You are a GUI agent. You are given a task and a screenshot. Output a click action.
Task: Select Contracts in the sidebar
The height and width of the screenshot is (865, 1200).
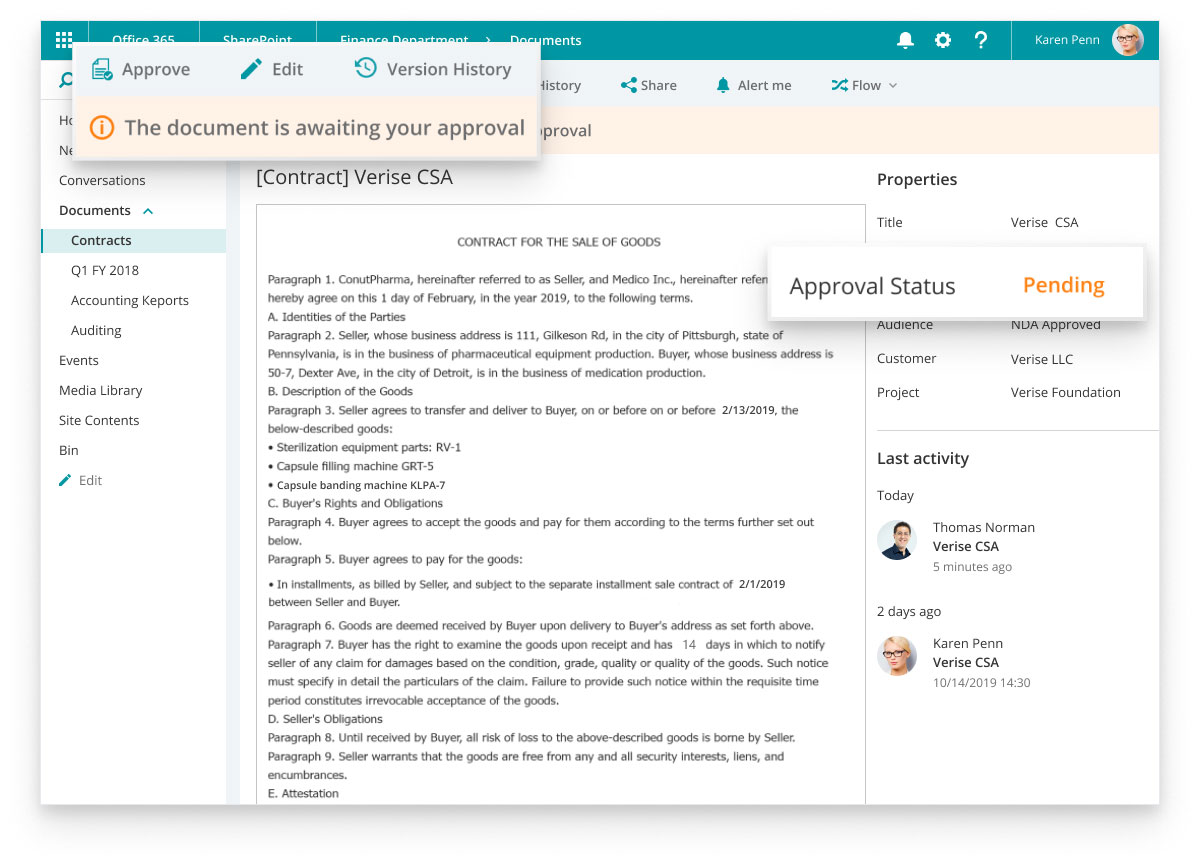click(101, 240)
